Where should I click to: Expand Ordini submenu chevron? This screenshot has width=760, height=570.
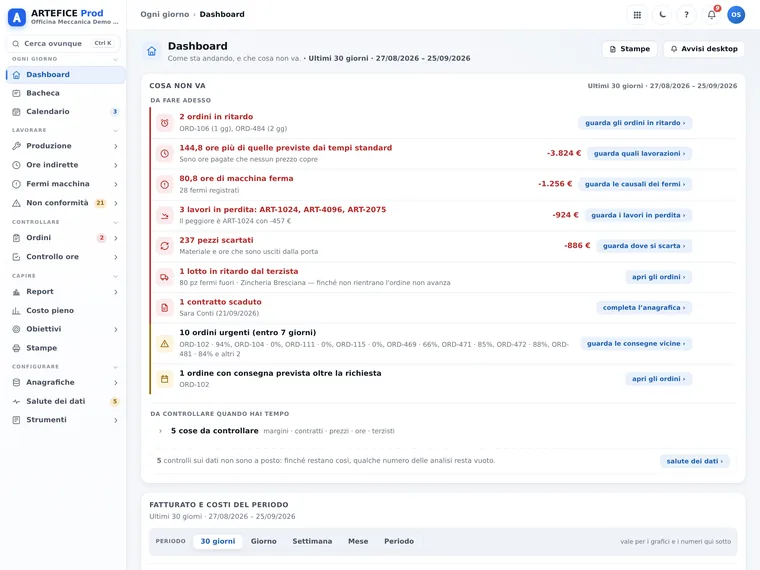pyautogui.click(x=116, y=238)
